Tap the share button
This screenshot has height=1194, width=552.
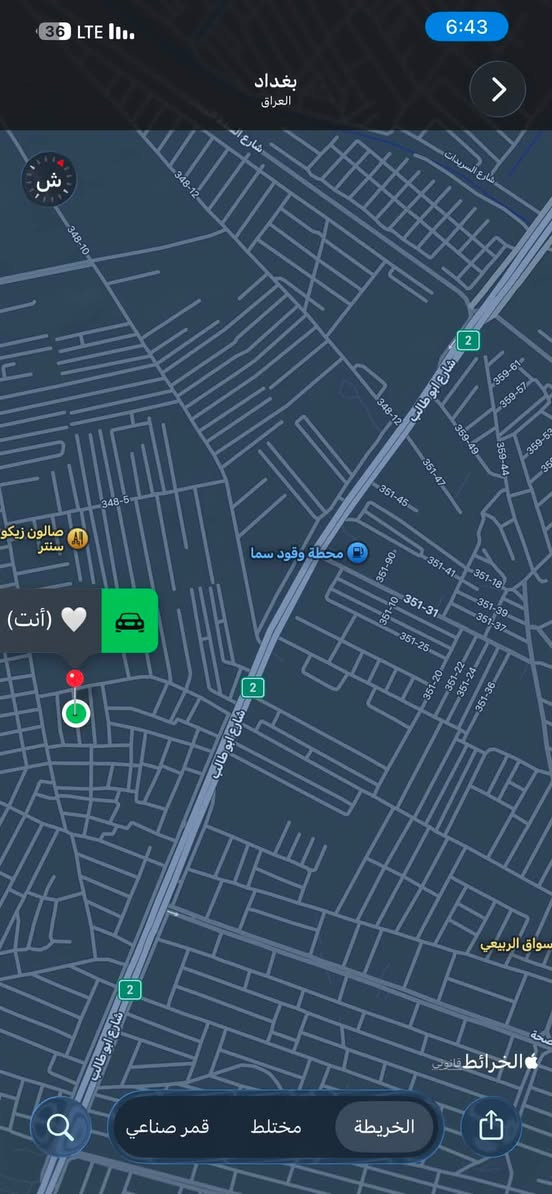[x=491, y=1126]
